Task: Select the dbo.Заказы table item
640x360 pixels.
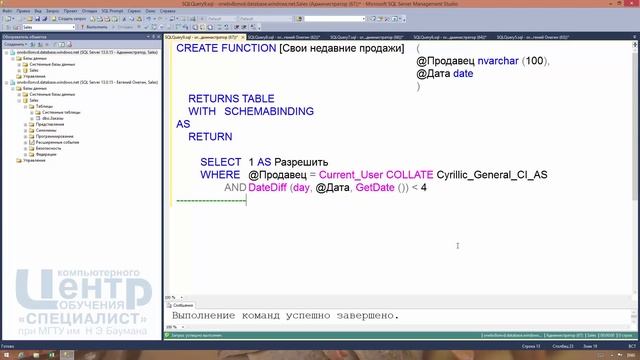Action: point(53,118)
